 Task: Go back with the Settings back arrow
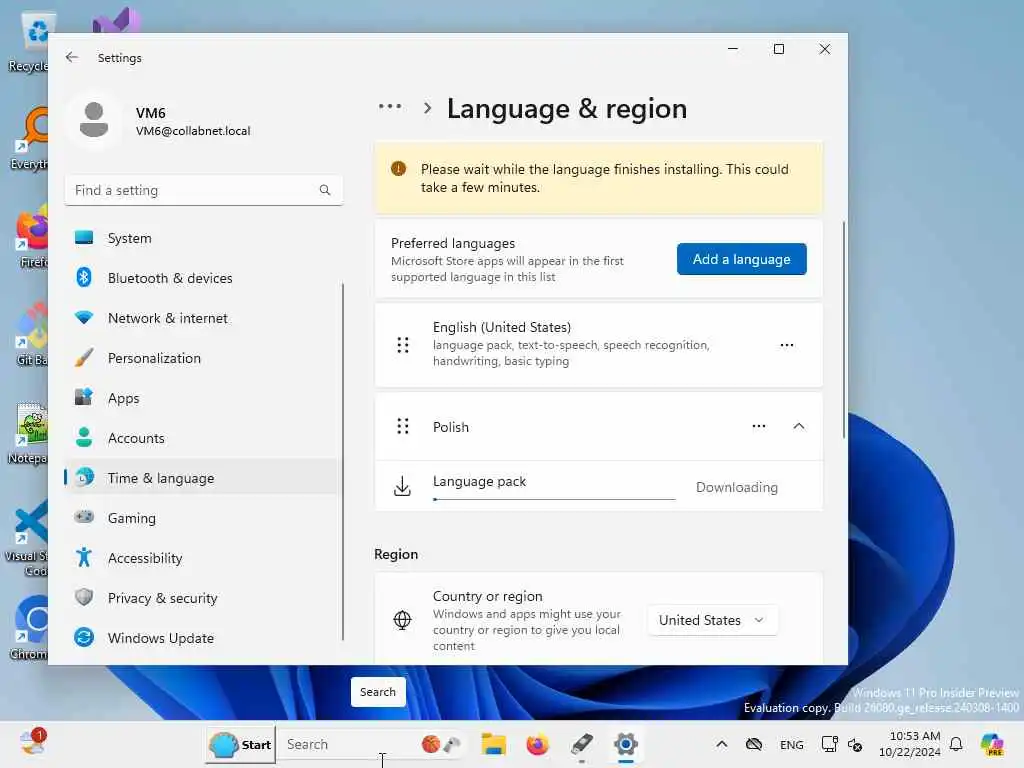[72, 57]
